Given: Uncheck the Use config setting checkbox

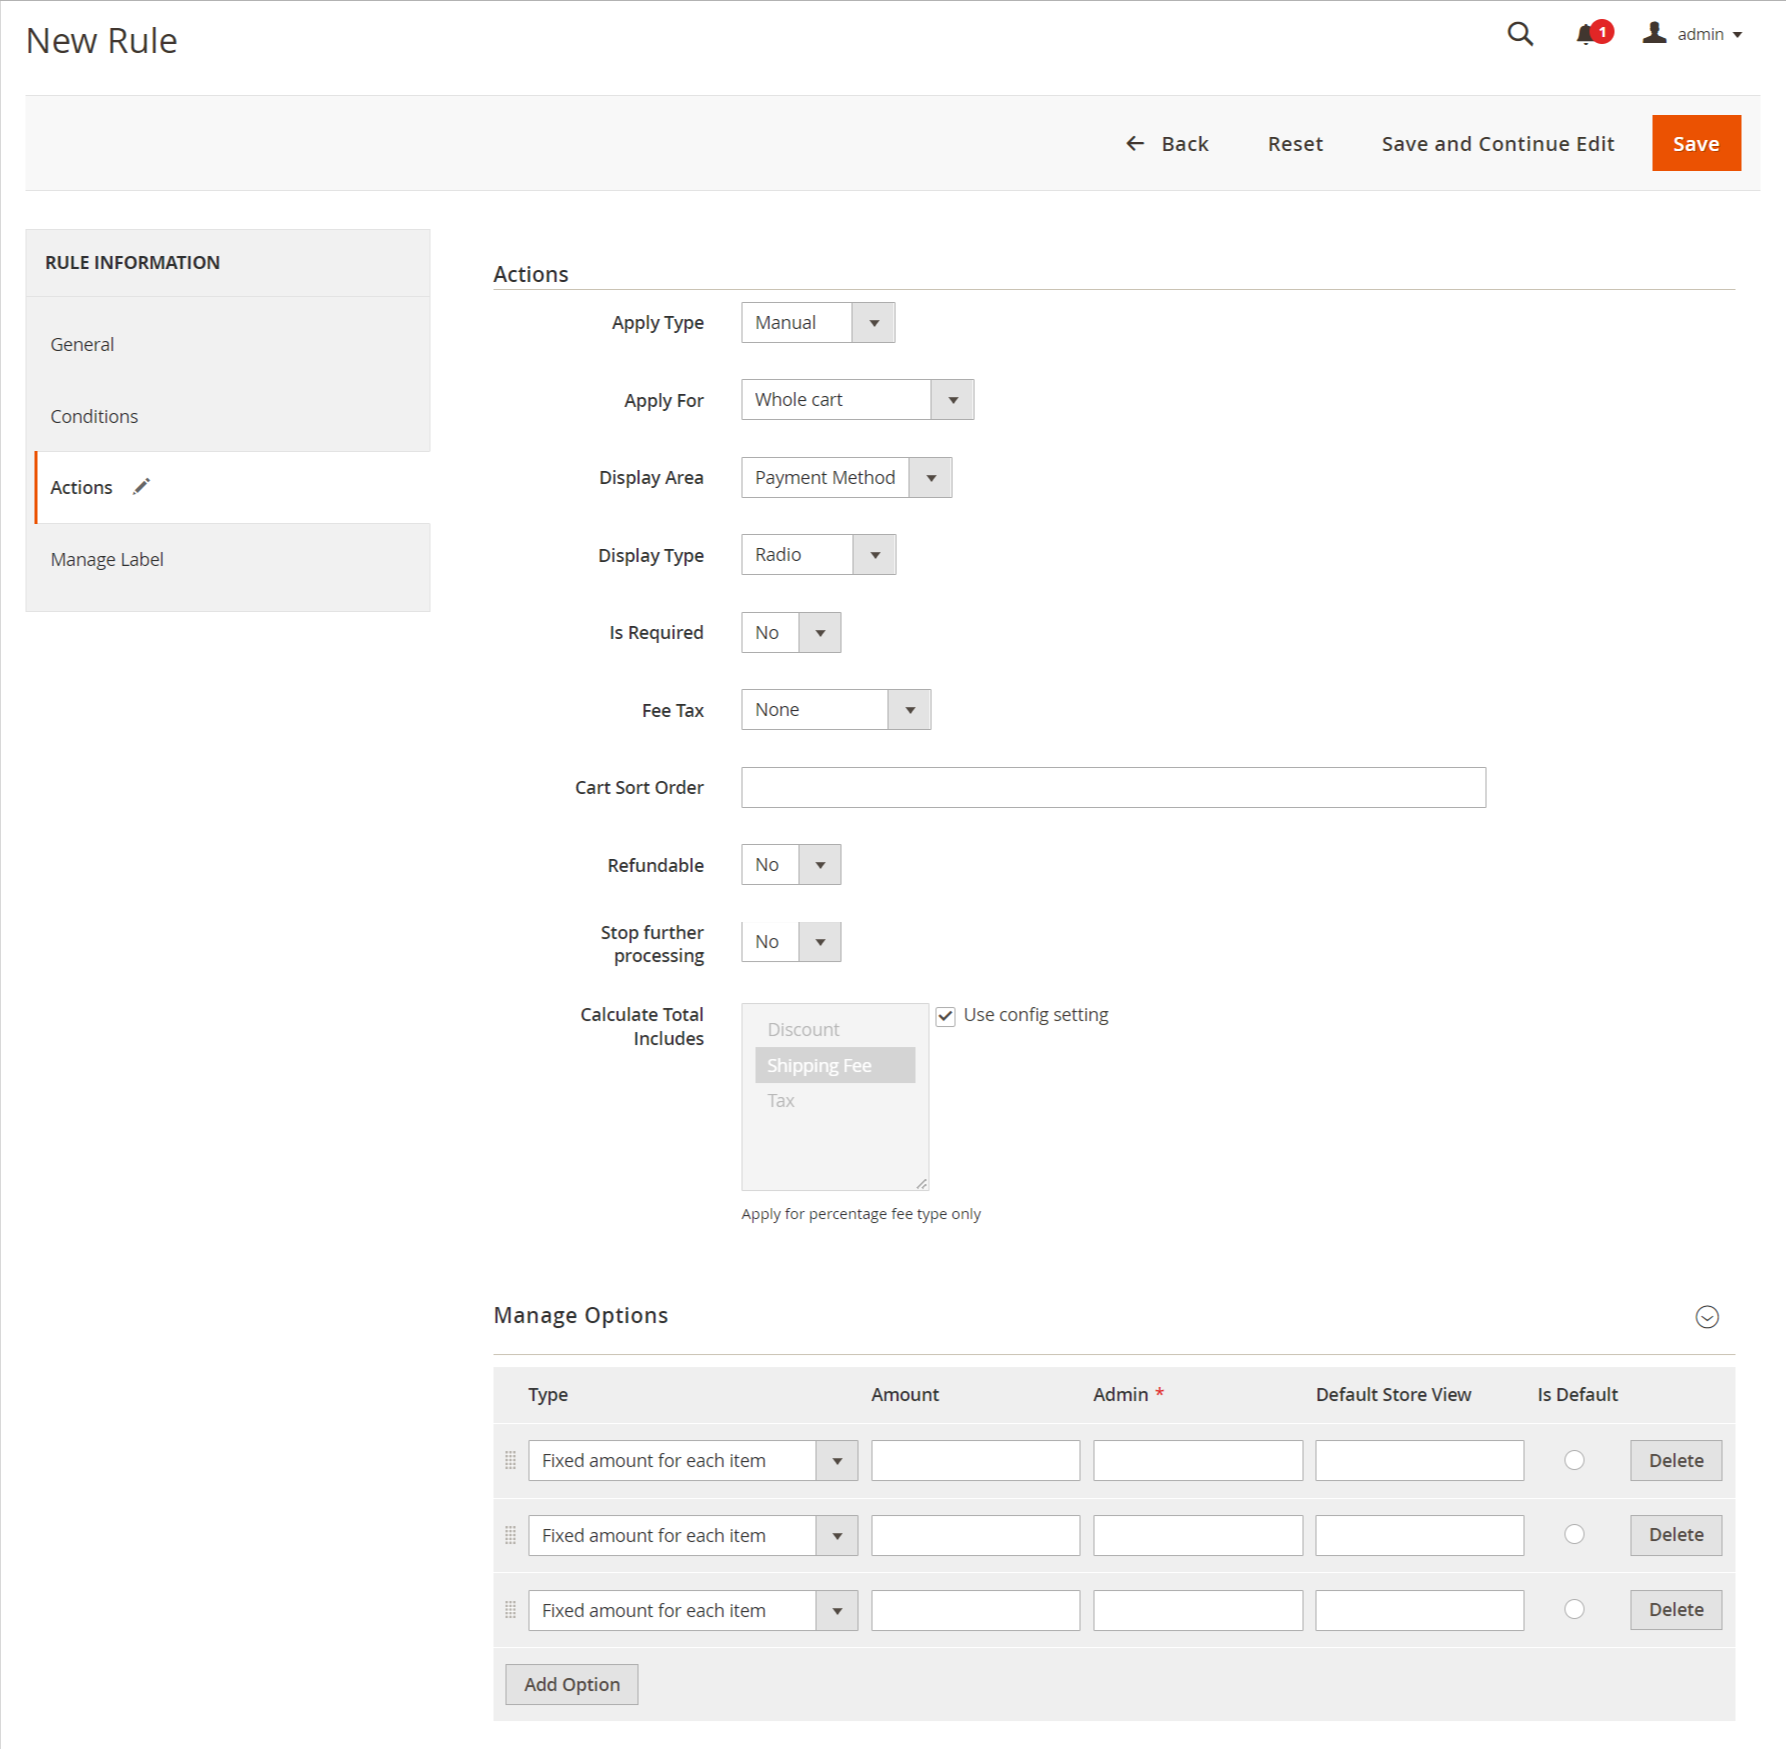Looking at the screenshot, I should [945, 1016].
